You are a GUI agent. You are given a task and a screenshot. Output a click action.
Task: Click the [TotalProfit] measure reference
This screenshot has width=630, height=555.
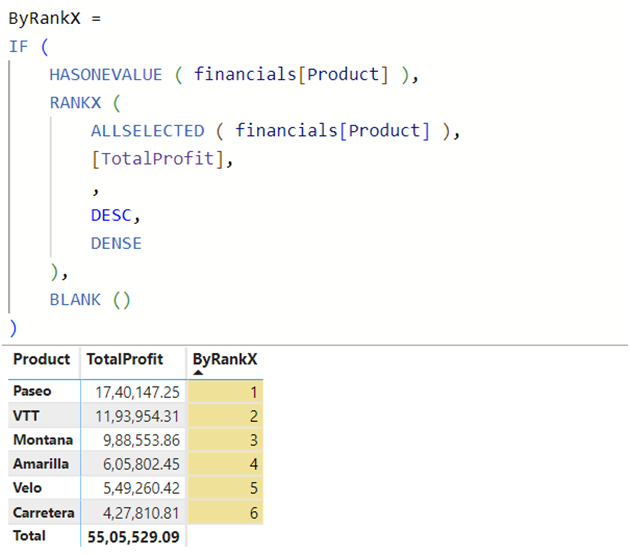[158, 159]
